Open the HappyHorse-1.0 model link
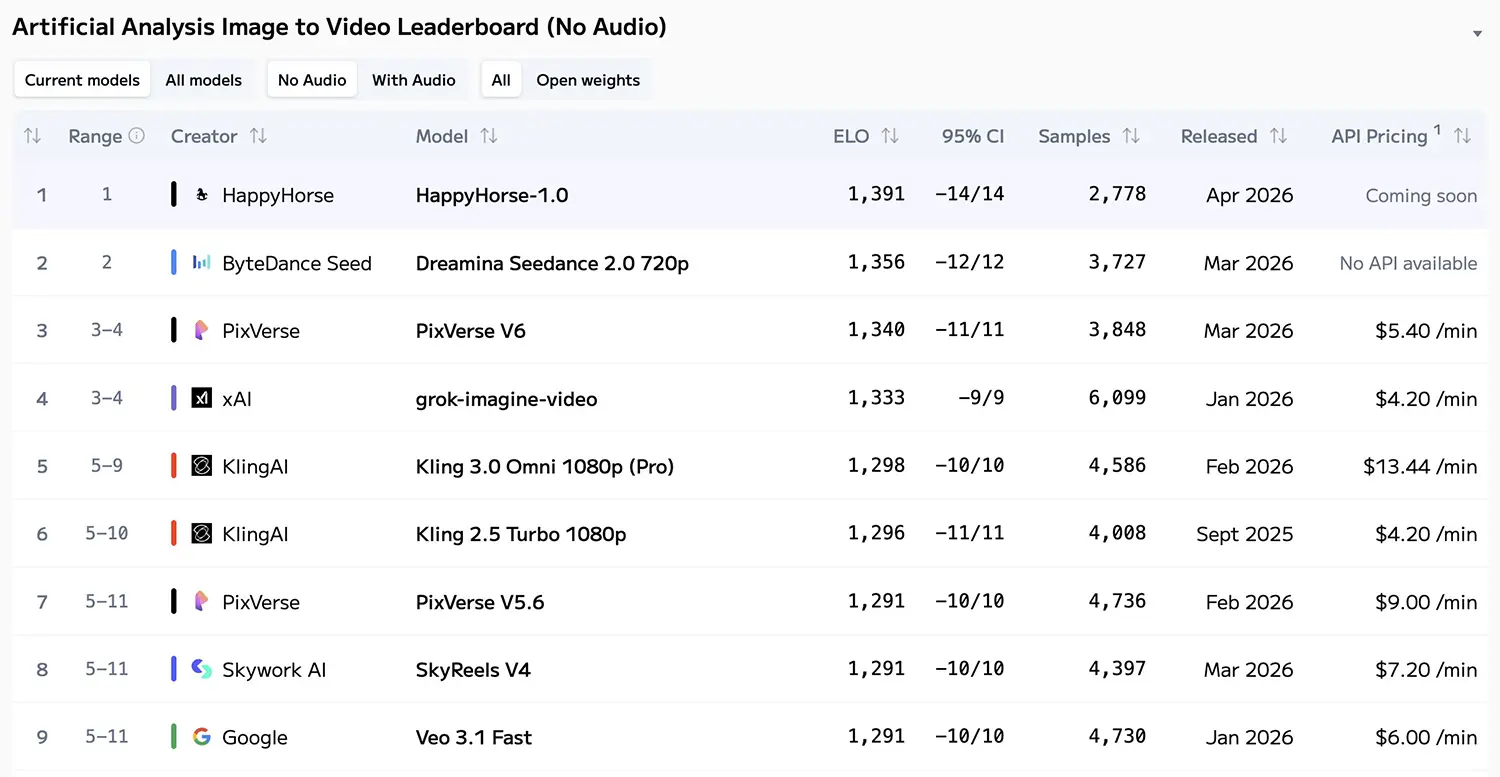Screen dimensions: 1500x777 (x=492, y=195)
